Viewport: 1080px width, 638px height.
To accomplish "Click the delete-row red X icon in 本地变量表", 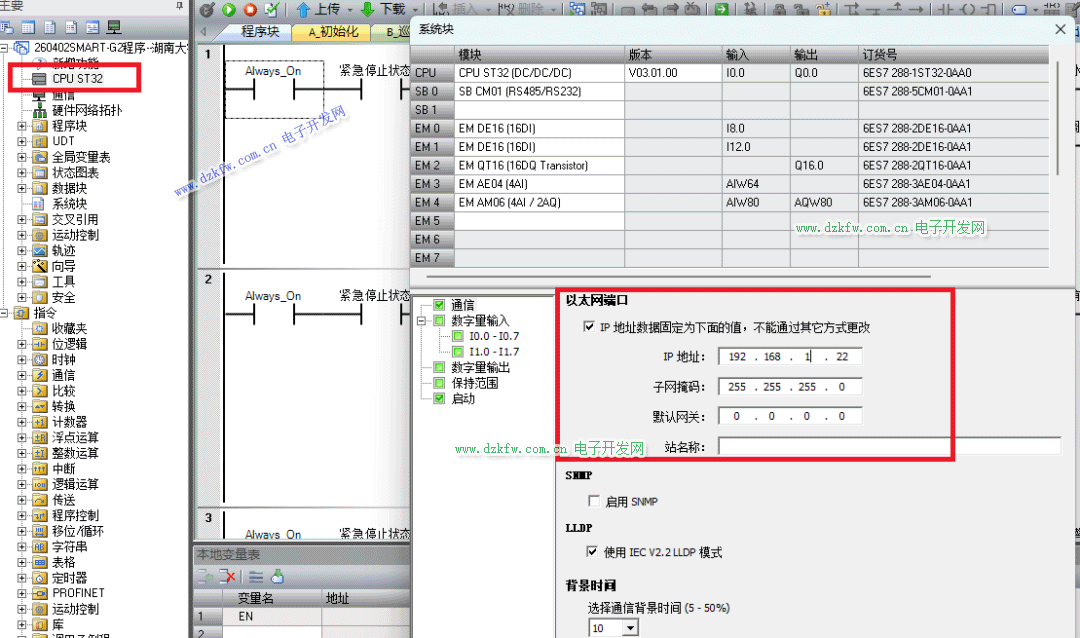I will click(227, 577).
